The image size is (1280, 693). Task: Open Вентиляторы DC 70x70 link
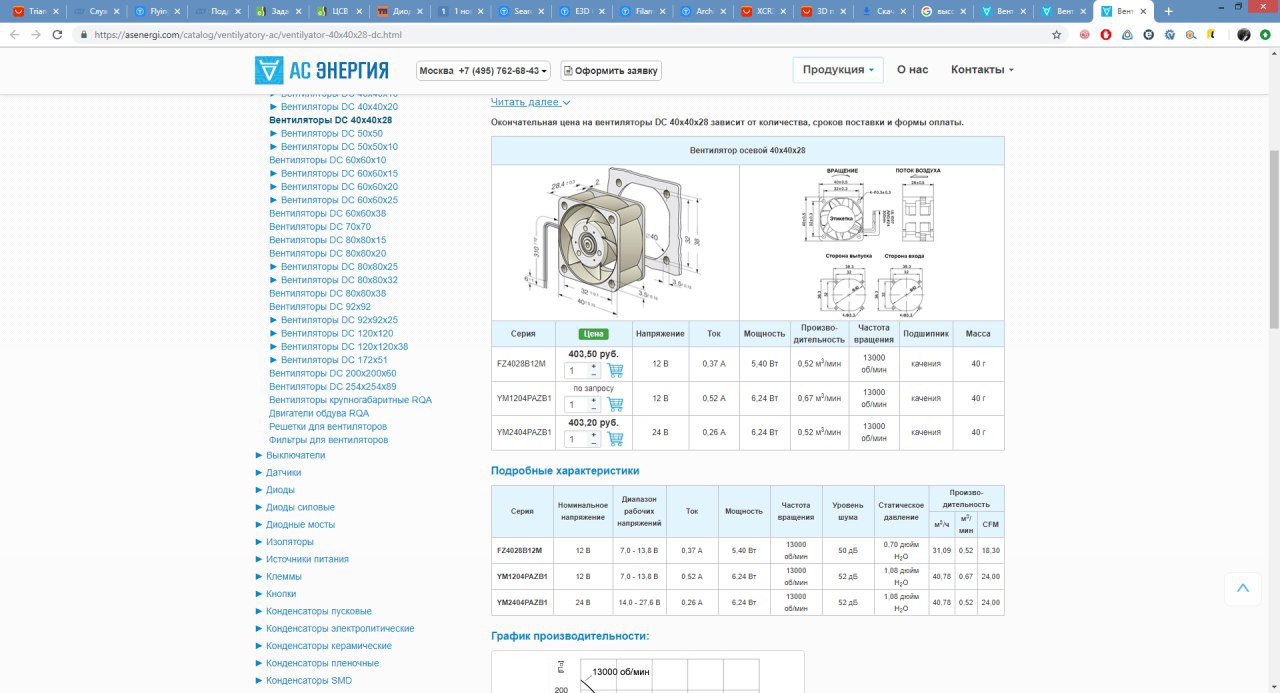(x=319, y=227)
